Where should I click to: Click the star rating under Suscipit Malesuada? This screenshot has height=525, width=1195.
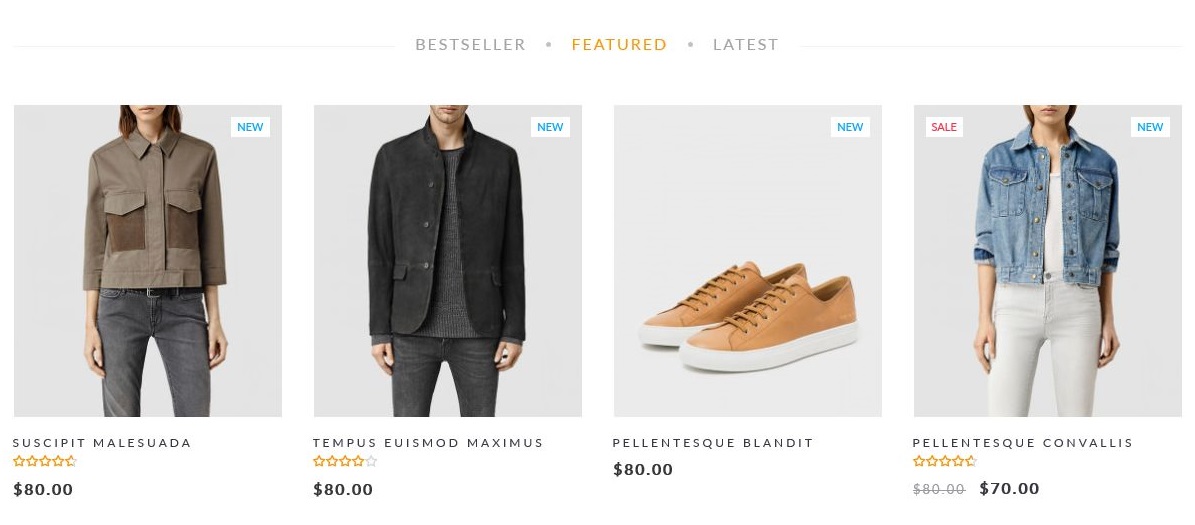pyautogui.click(x=45, y=461)
